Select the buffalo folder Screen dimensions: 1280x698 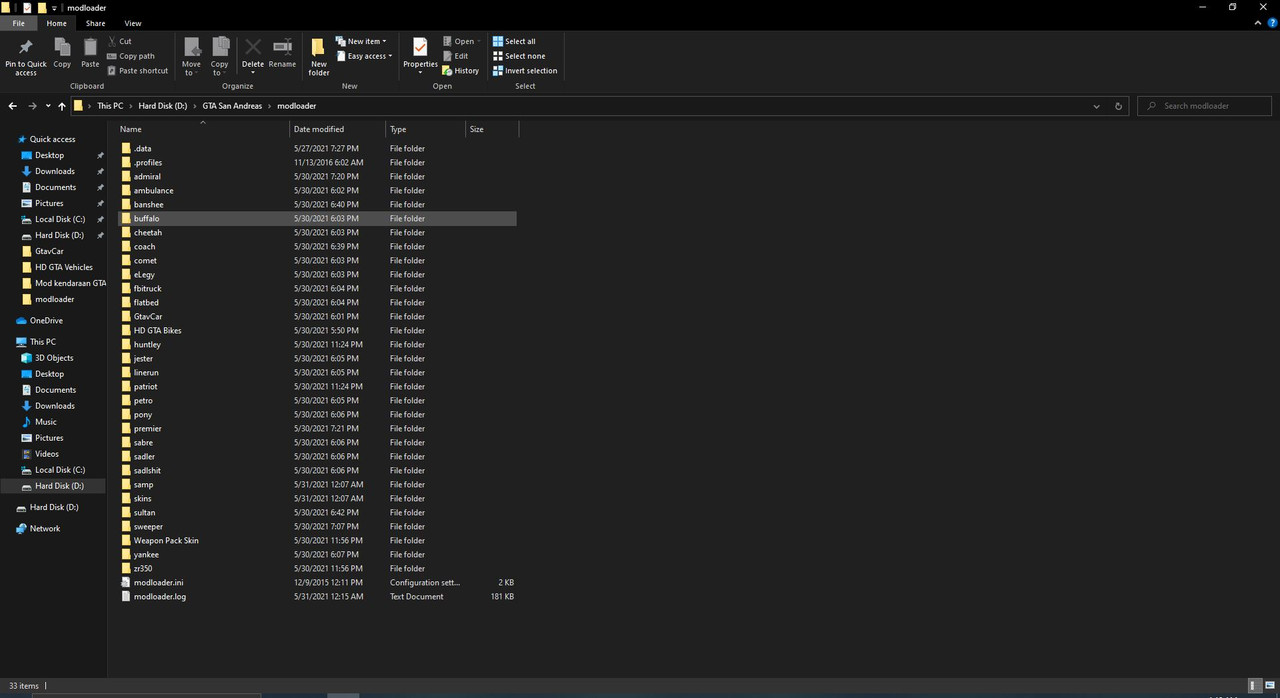pos(146,218)
